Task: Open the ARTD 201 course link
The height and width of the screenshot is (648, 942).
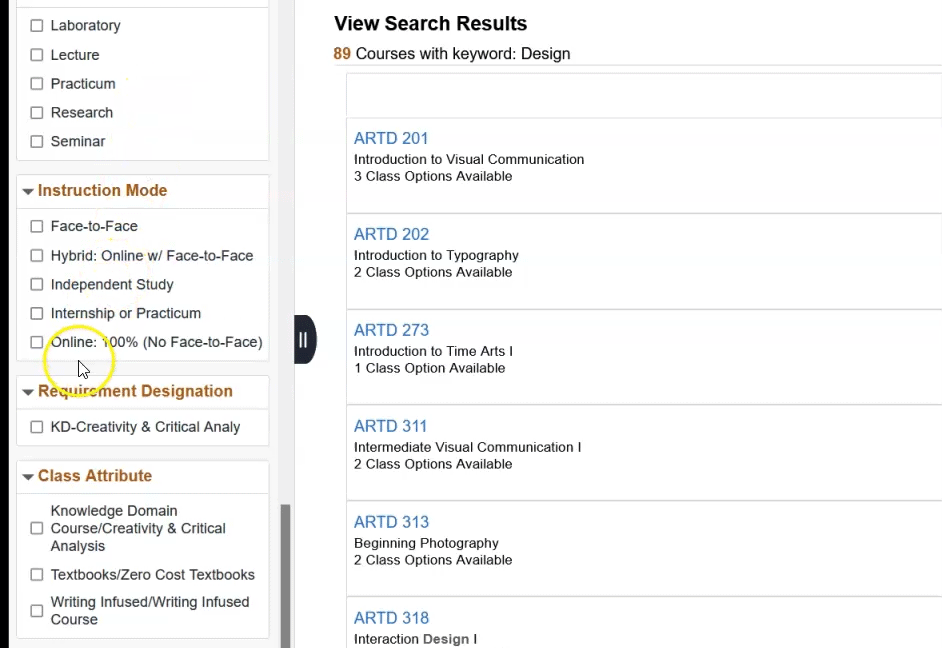Action: [x=391, y=139]
